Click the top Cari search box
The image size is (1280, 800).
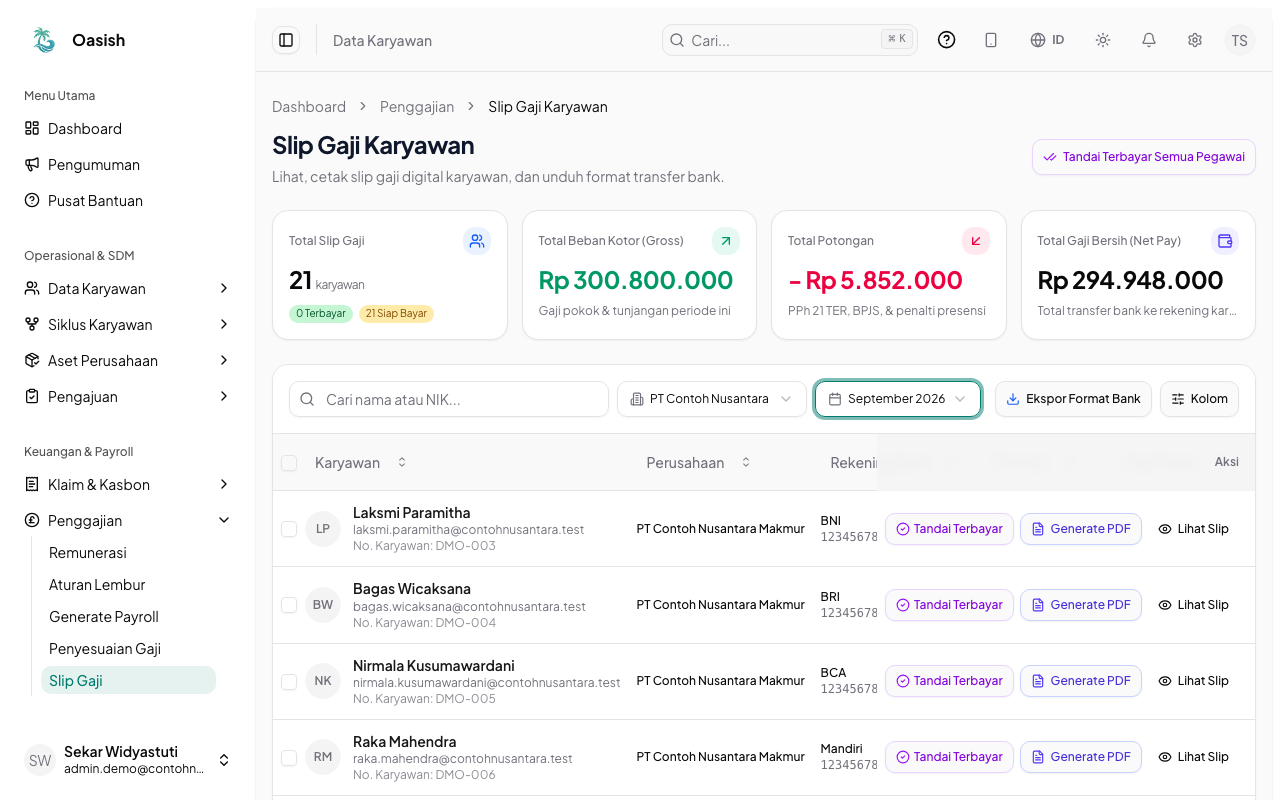point(790,40)
